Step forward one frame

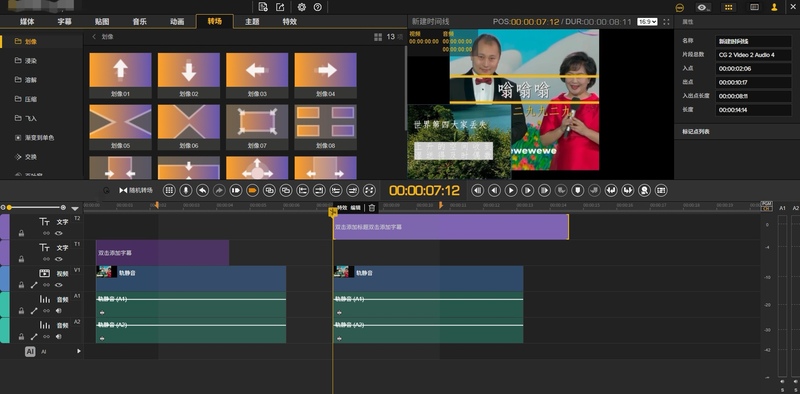coord(528,190)
